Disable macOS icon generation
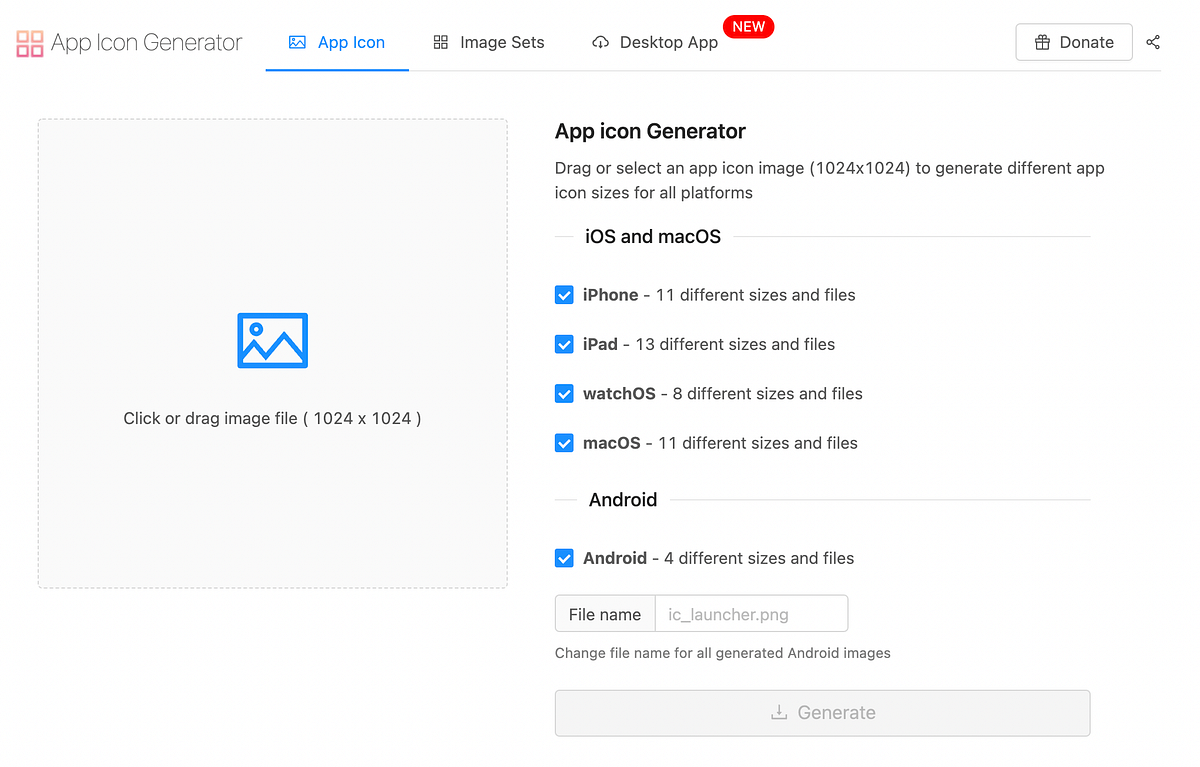The height and width of the screenshot is (767, 1200). click(564, 442)
